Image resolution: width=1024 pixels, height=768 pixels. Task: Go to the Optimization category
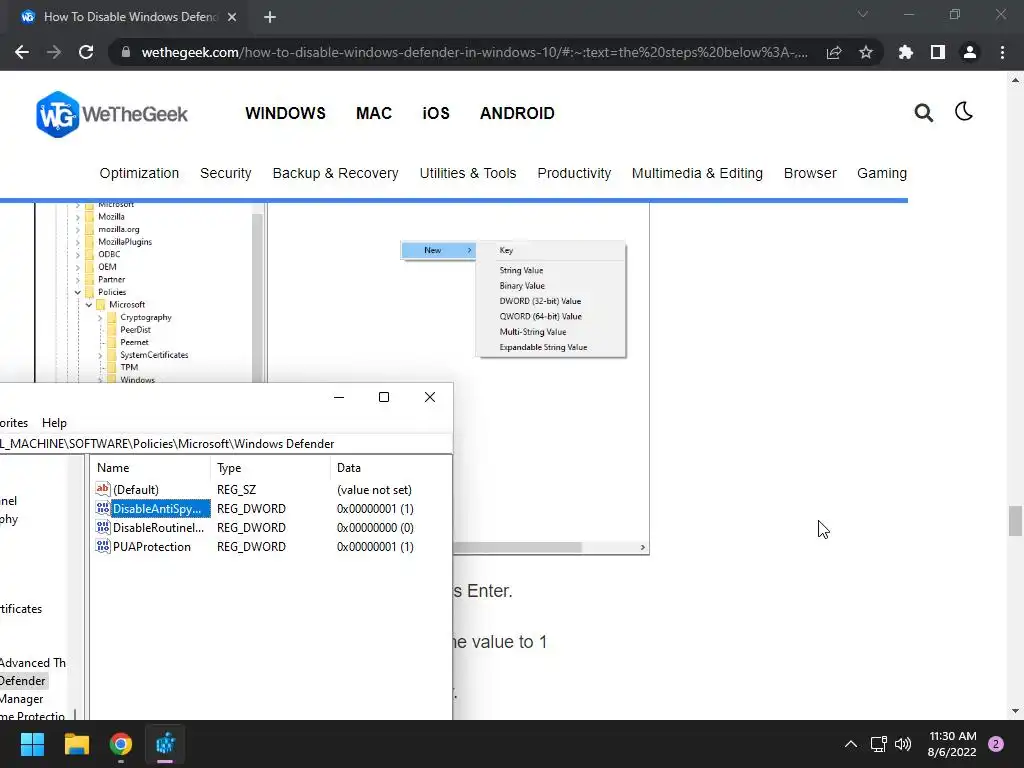(x=139, y=173)
